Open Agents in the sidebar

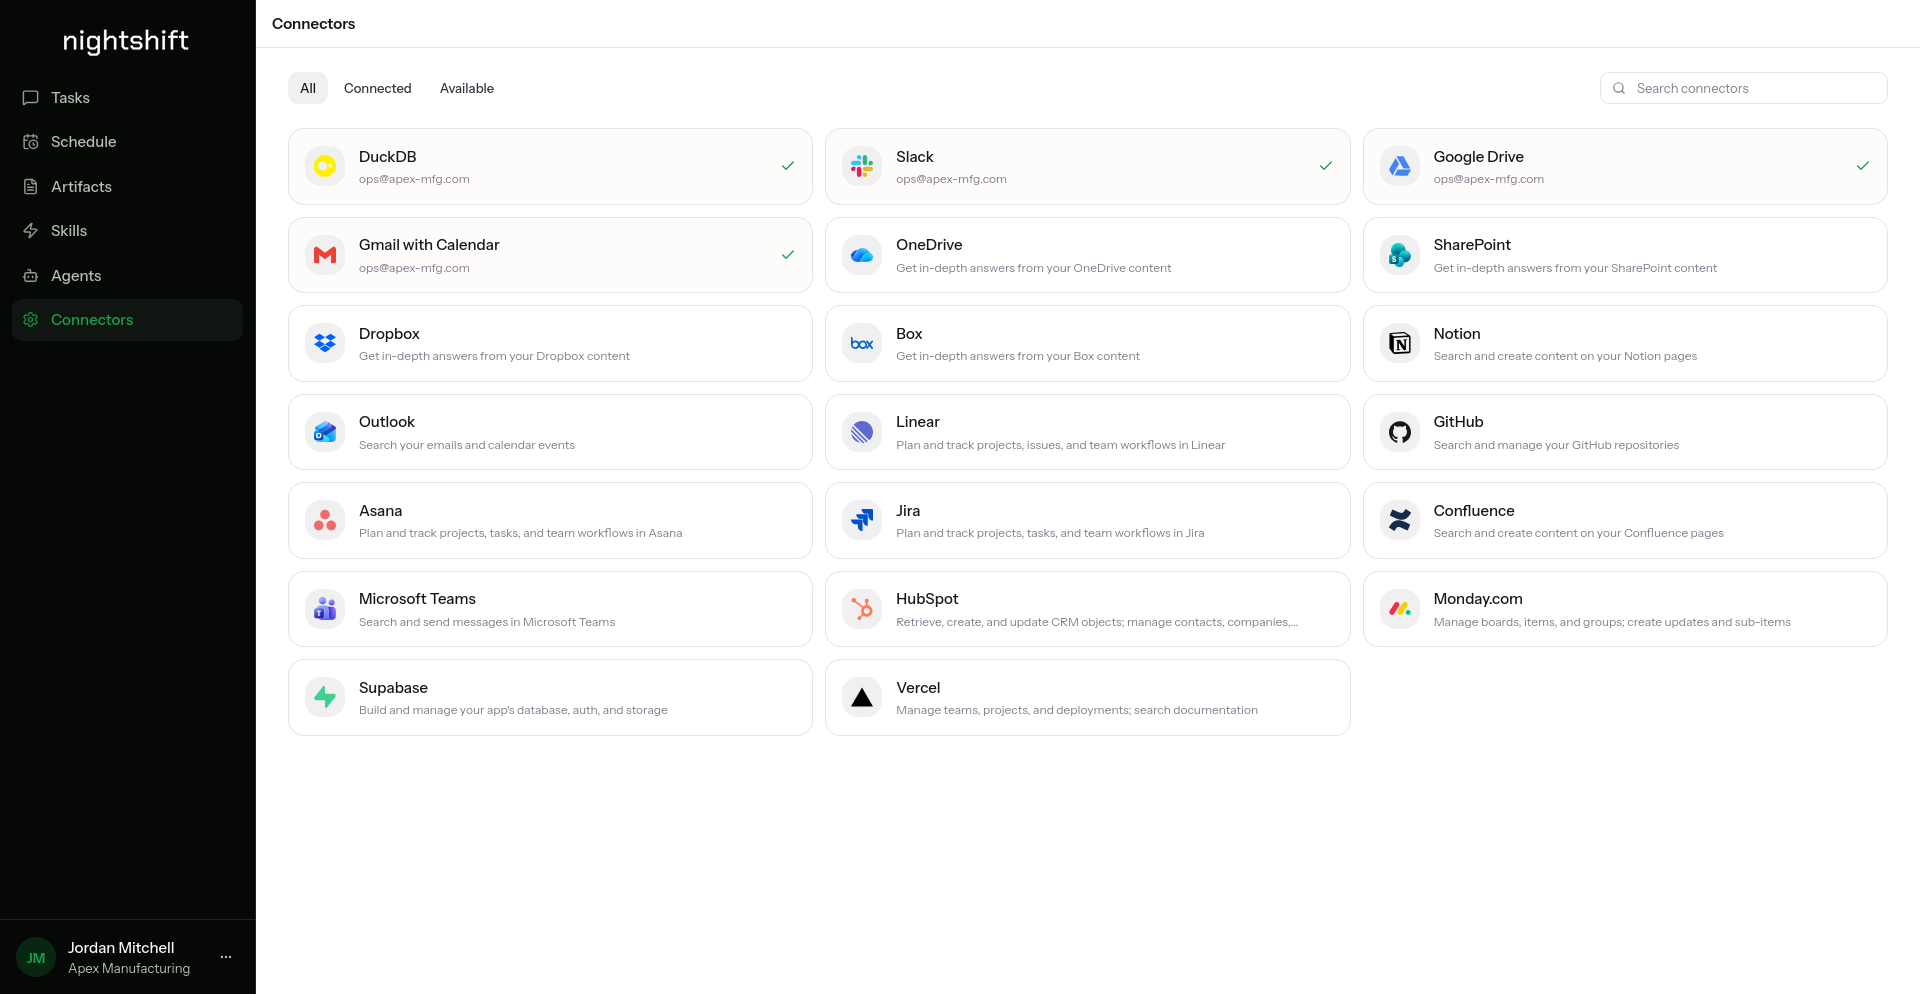tap(127, 276)
